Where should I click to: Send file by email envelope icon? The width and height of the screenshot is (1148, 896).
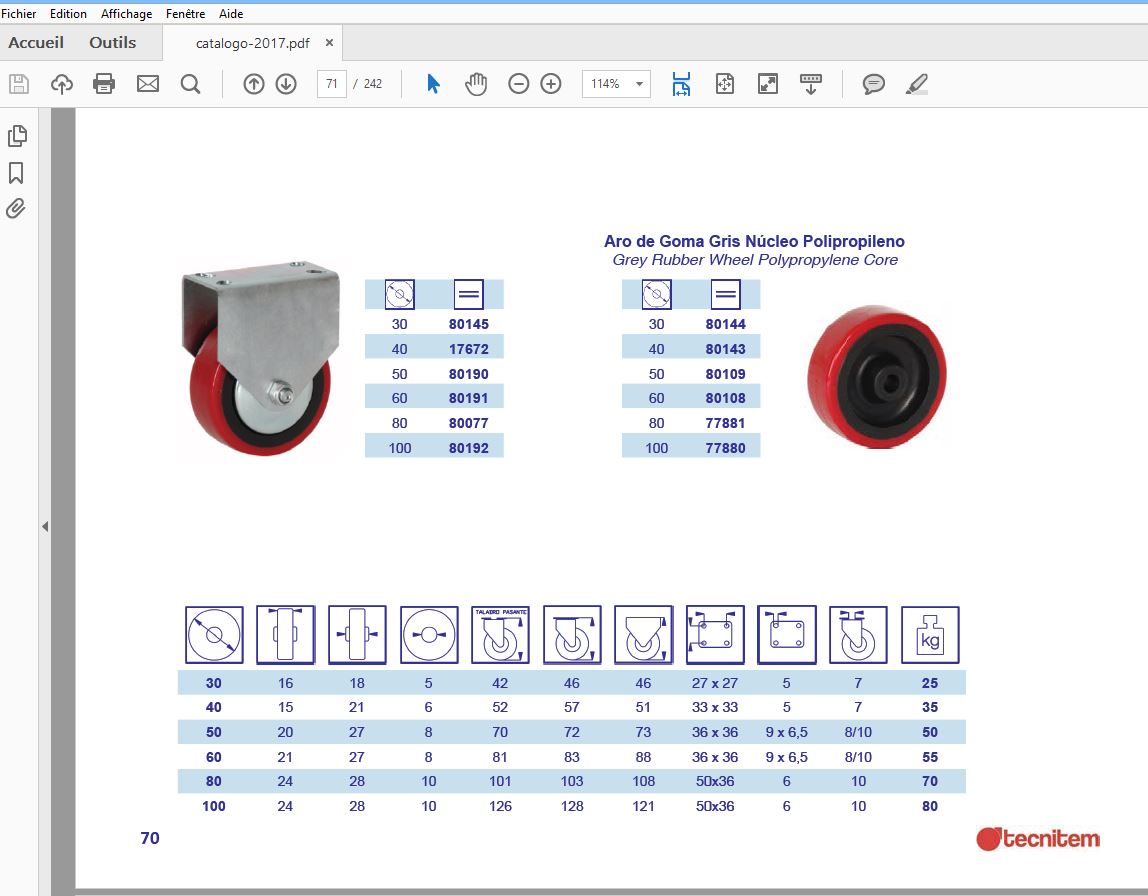148,84
